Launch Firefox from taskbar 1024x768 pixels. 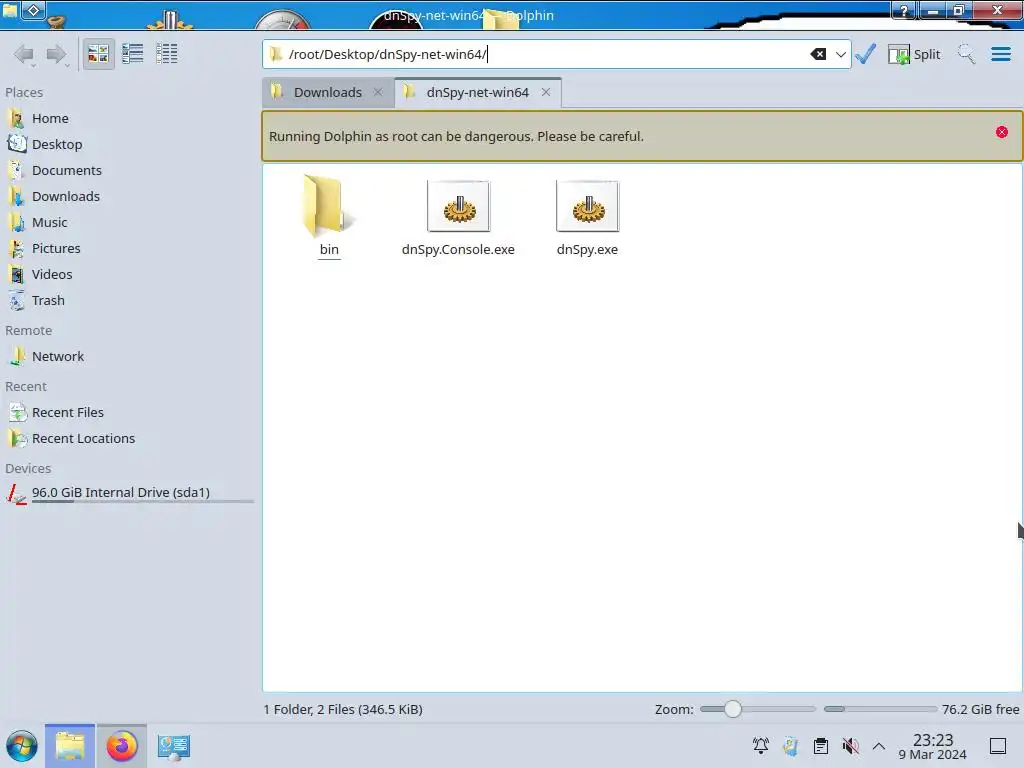tap(122, 746)
